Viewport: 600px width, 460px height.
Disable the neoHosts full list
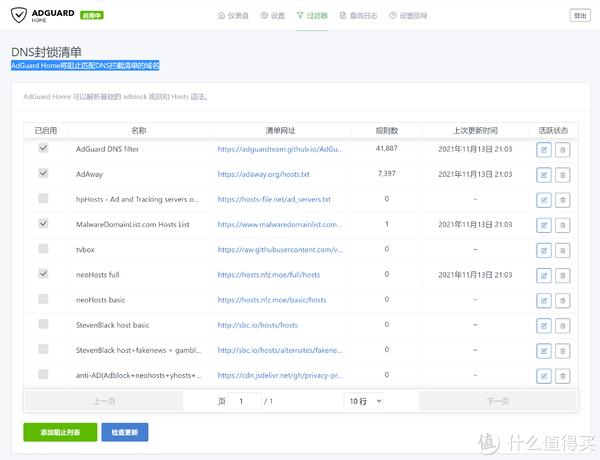pos(43,274)
